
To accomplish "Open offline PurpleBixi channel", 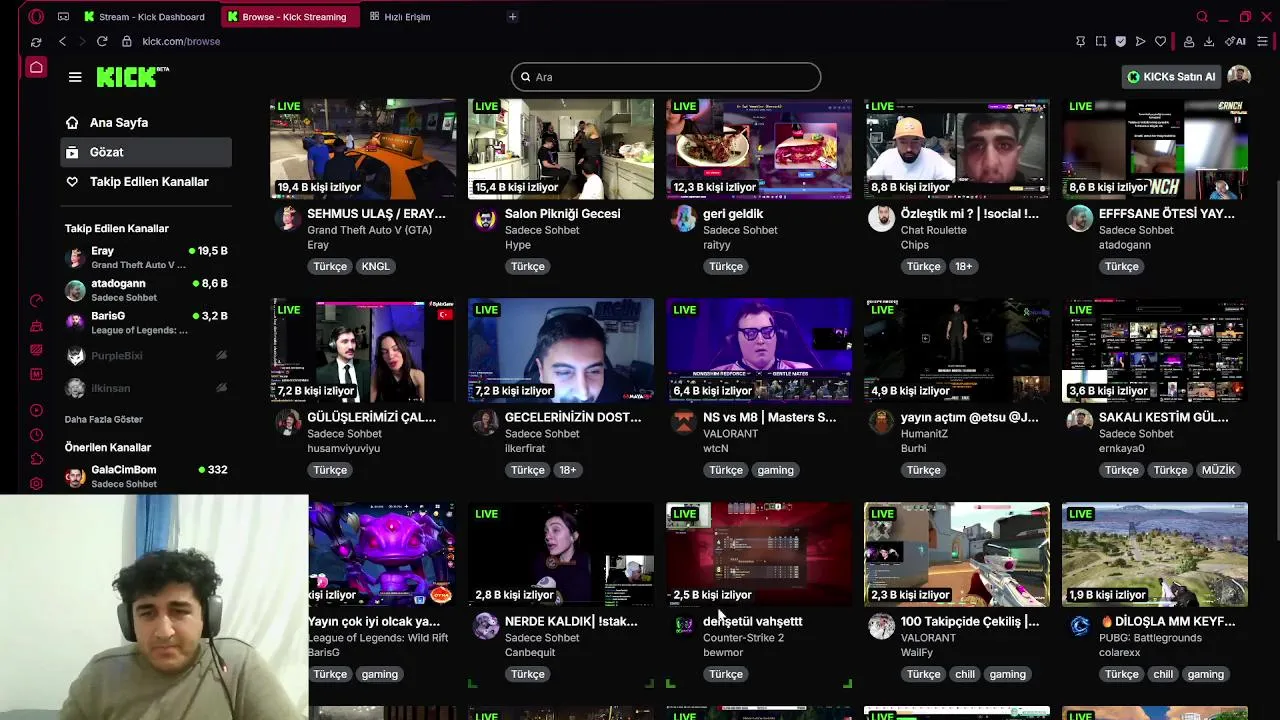I will click(146, 355).
